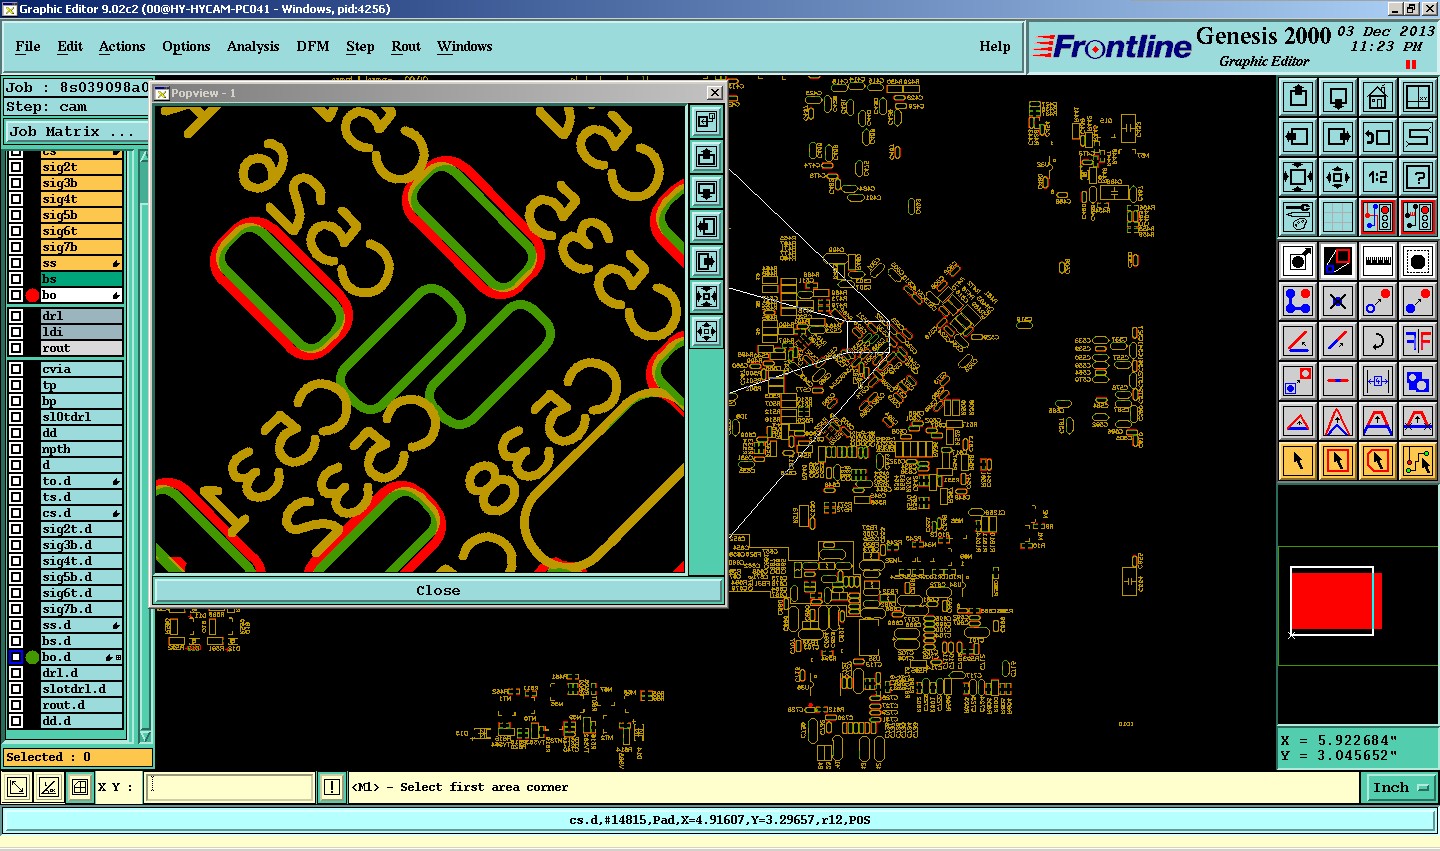Click the green bo.d layer color dot
The image size is (1440, 851).
click(x=32, y=657)
